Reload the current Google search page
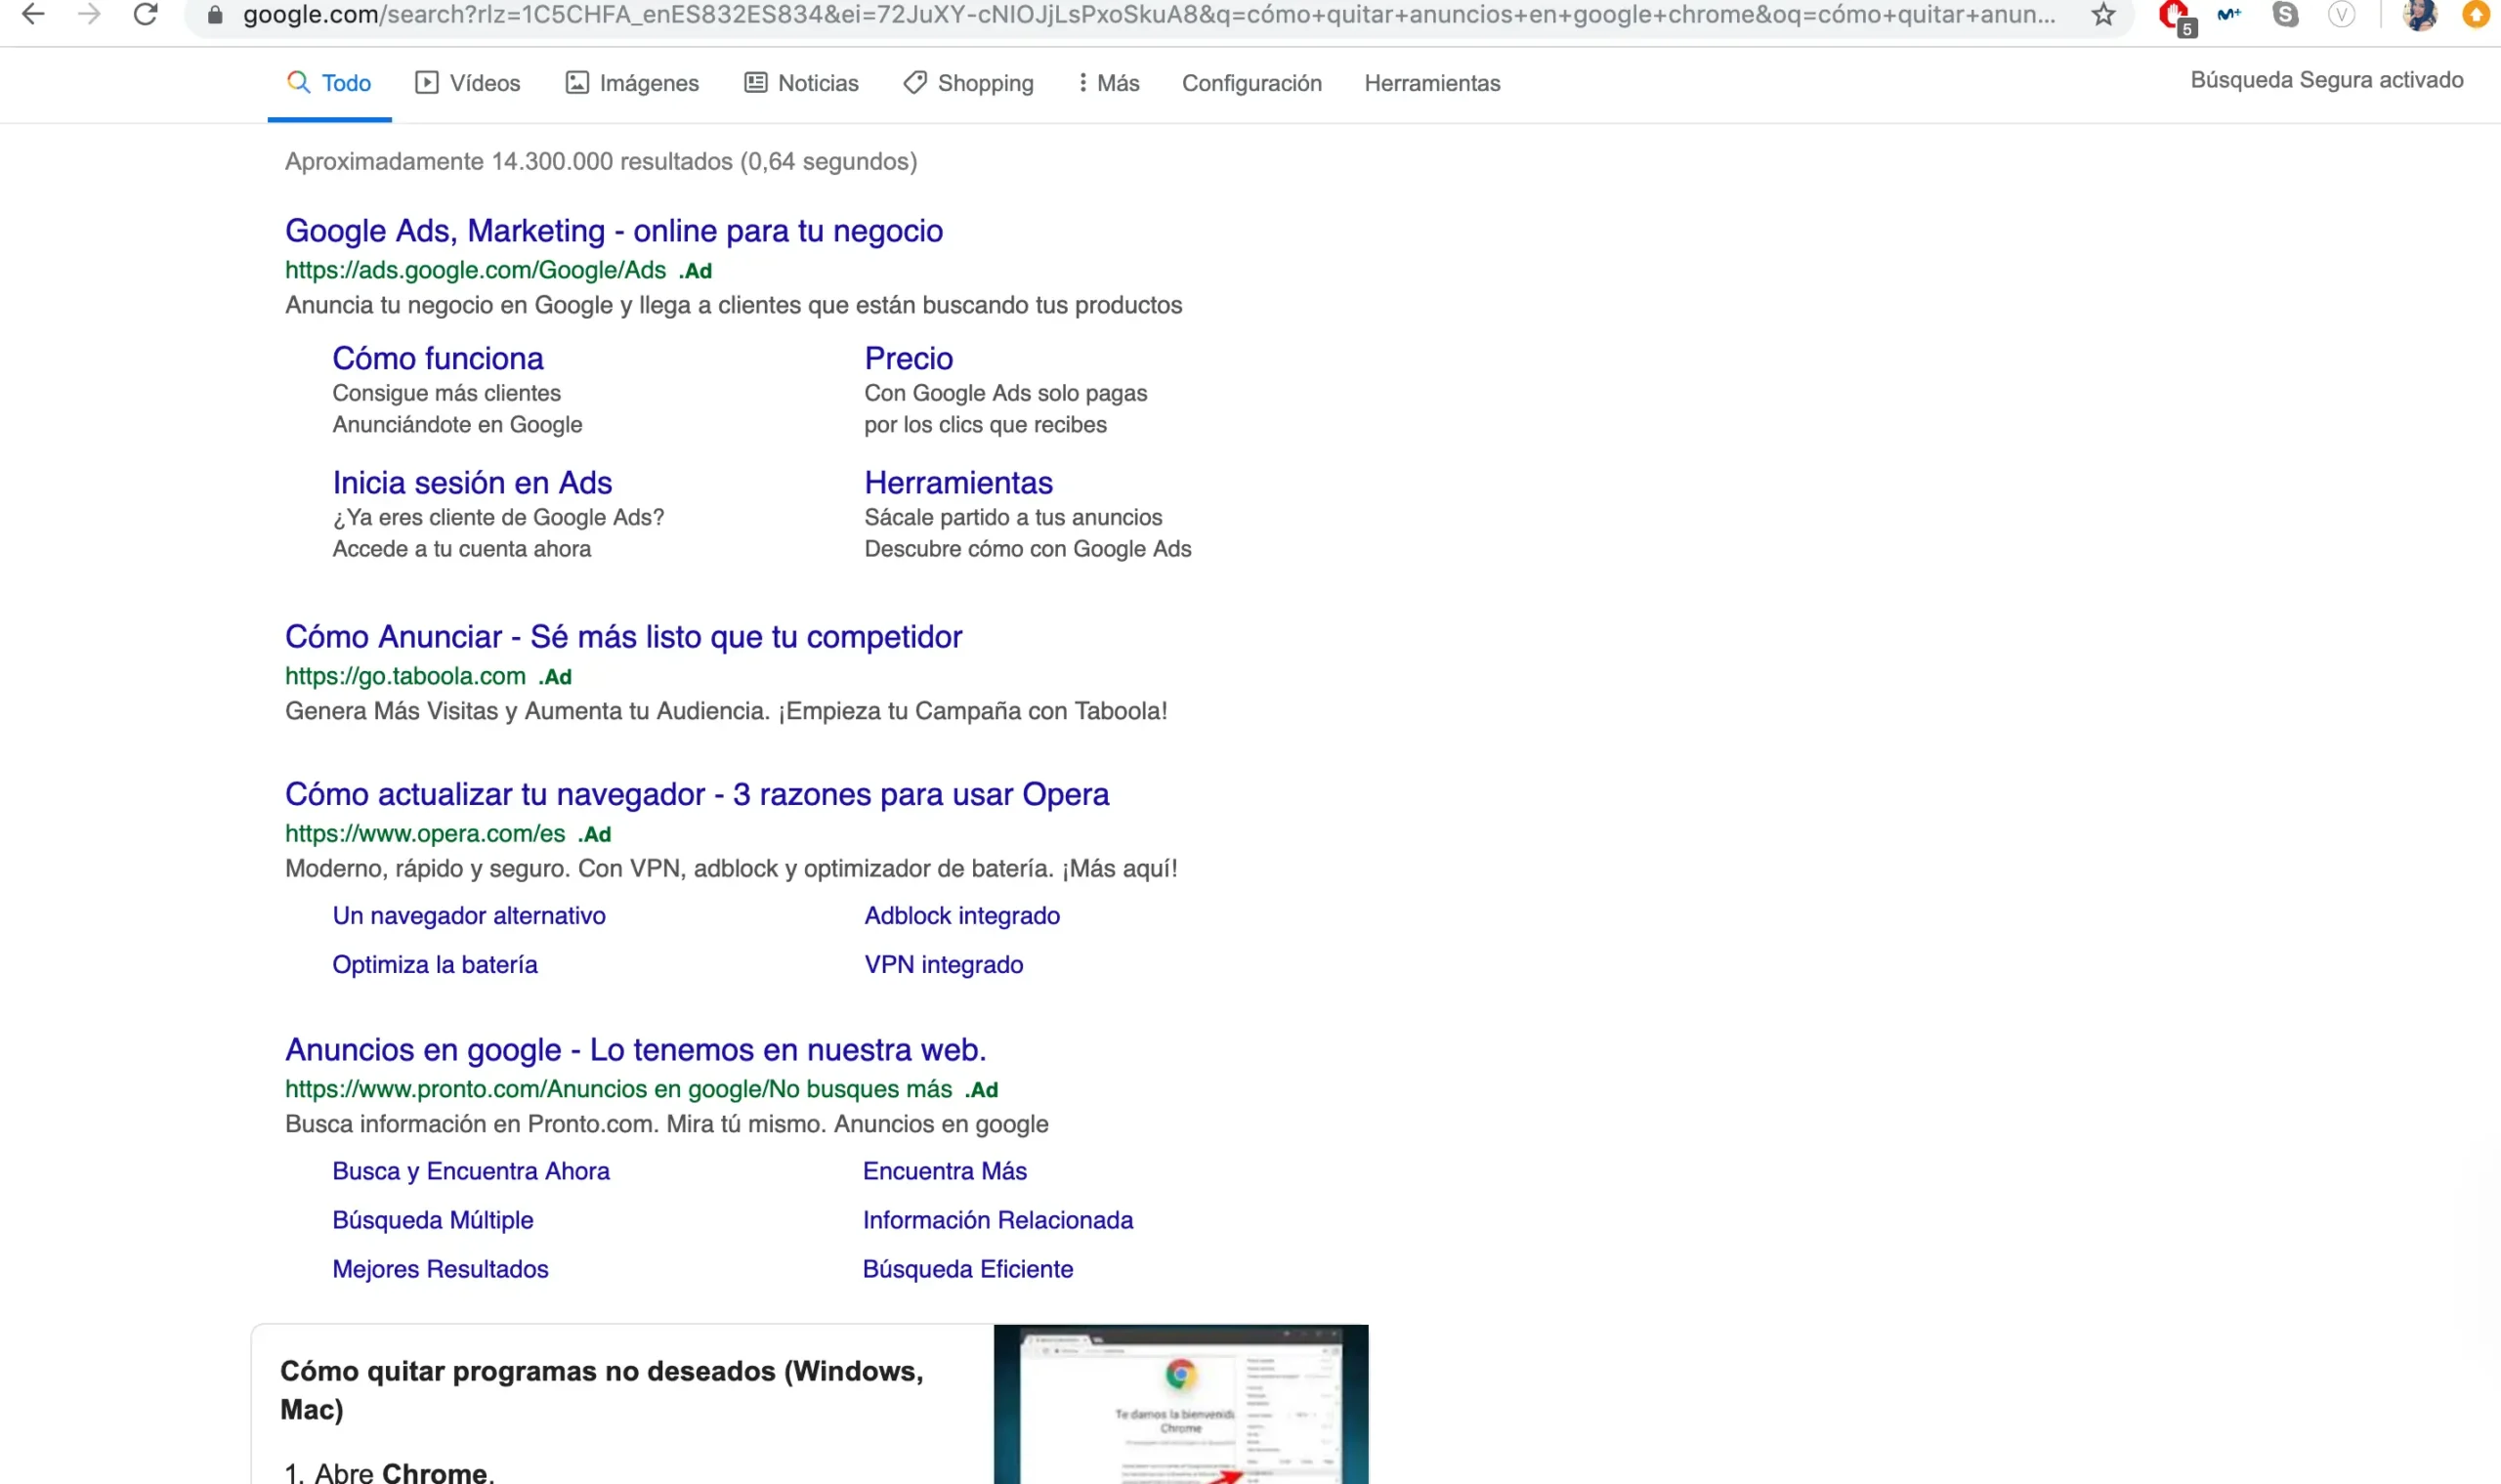This screenshot has height=1484, width=2501. [146, 14]
